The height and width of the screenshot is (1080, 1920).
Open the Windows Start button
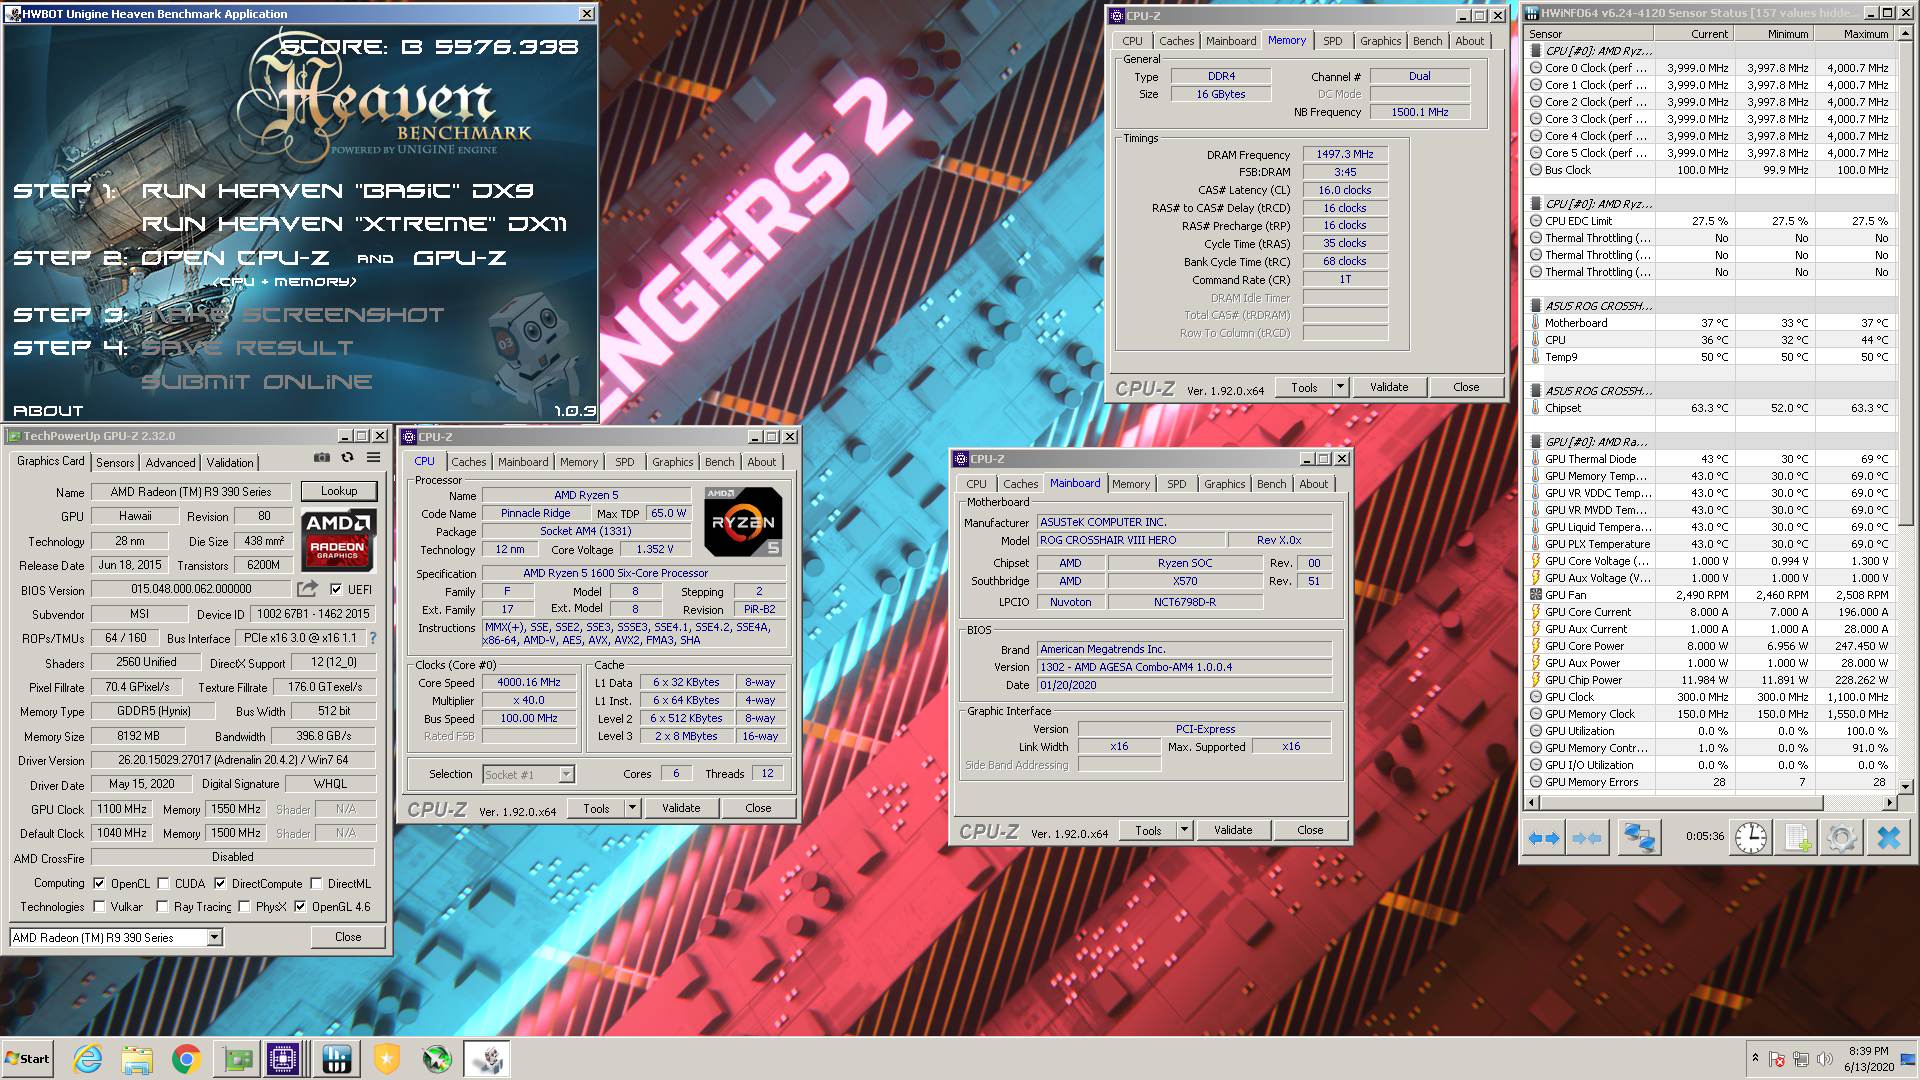[x=27, y=1059]
